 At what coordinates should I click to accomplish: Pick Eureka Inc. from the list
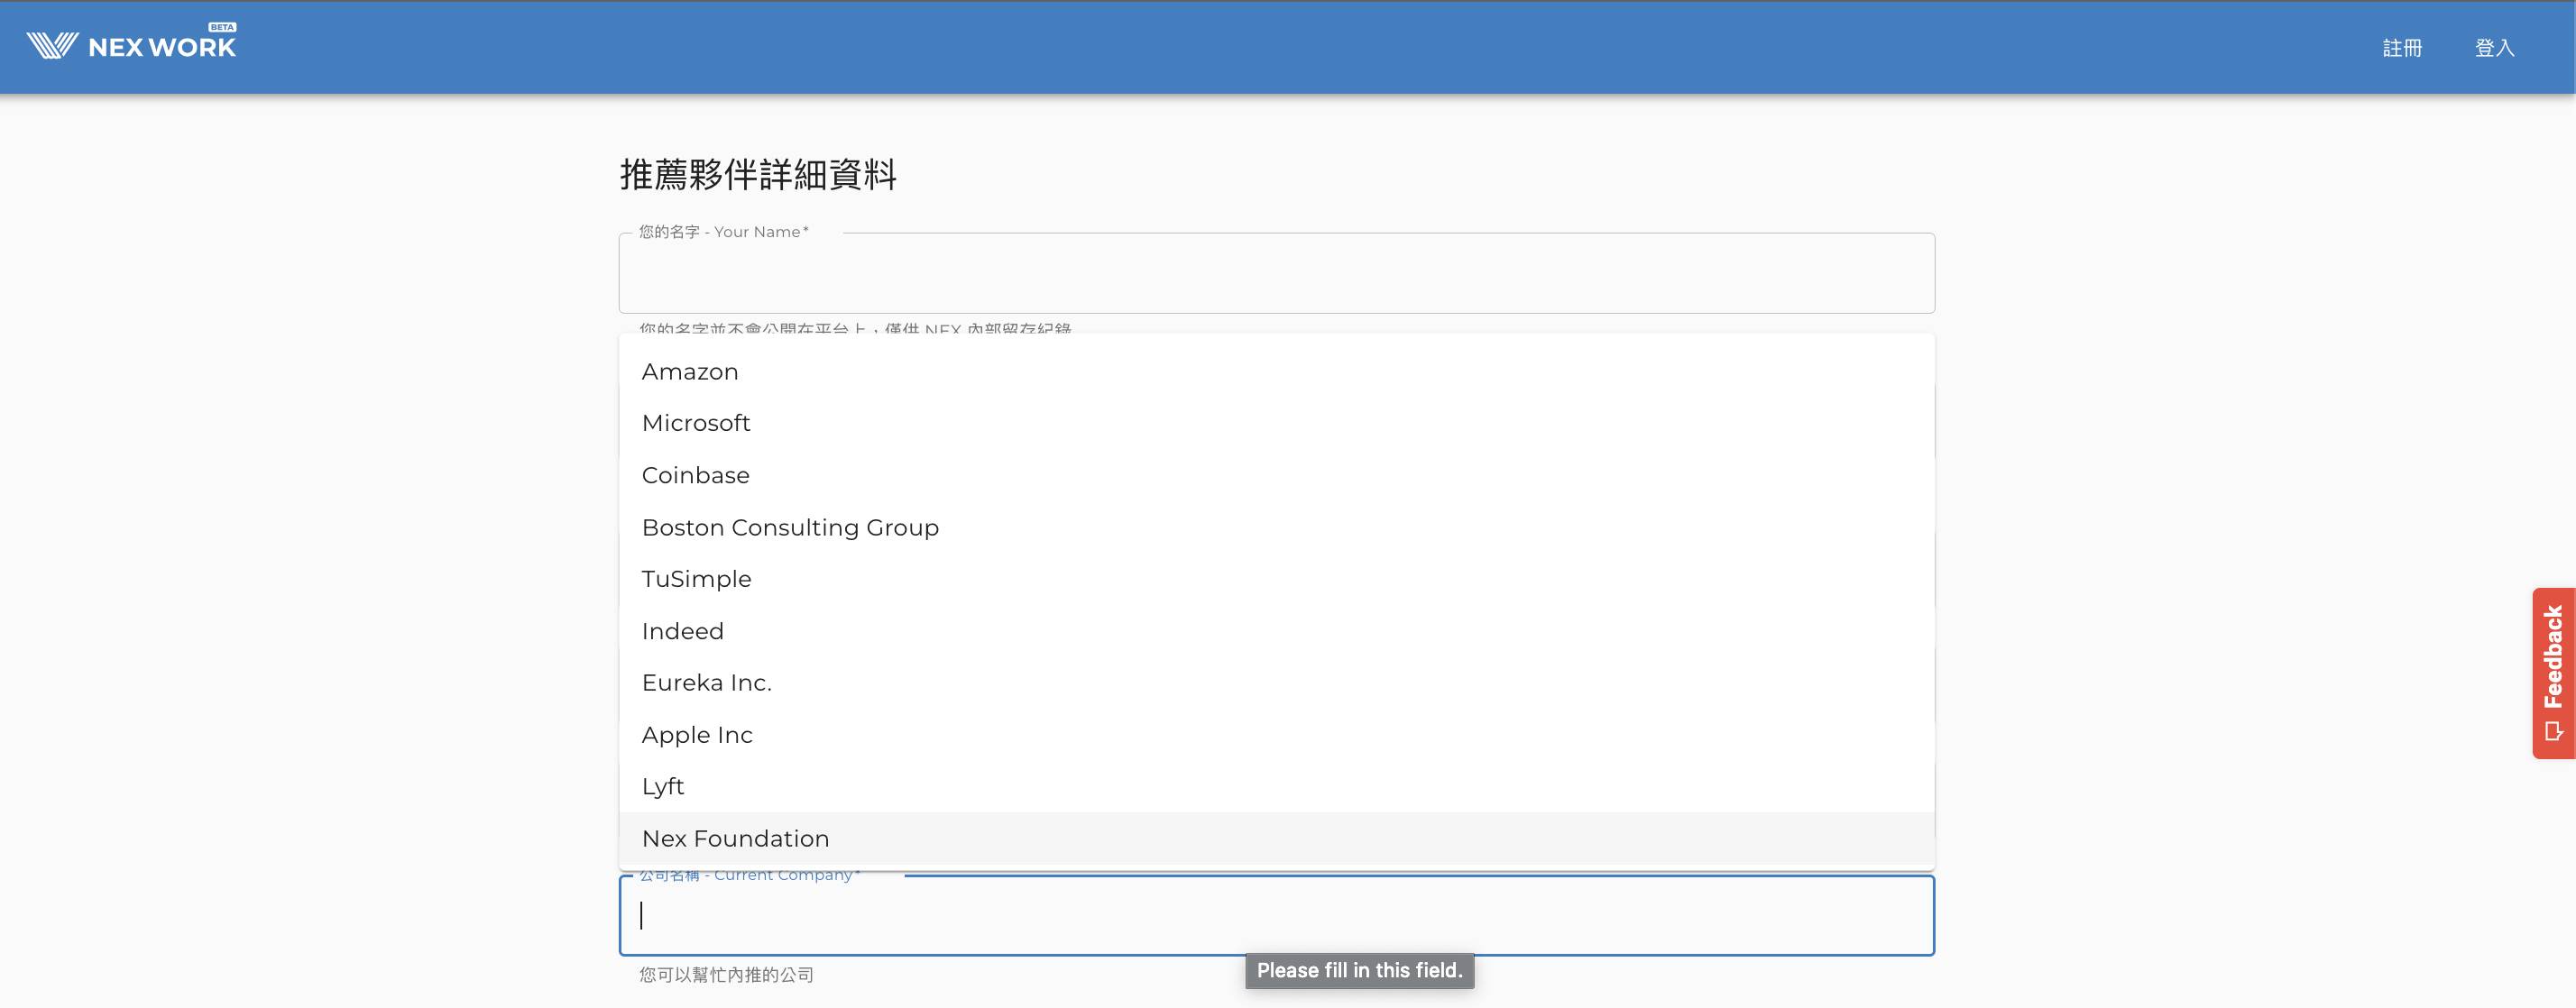point(706,683)
